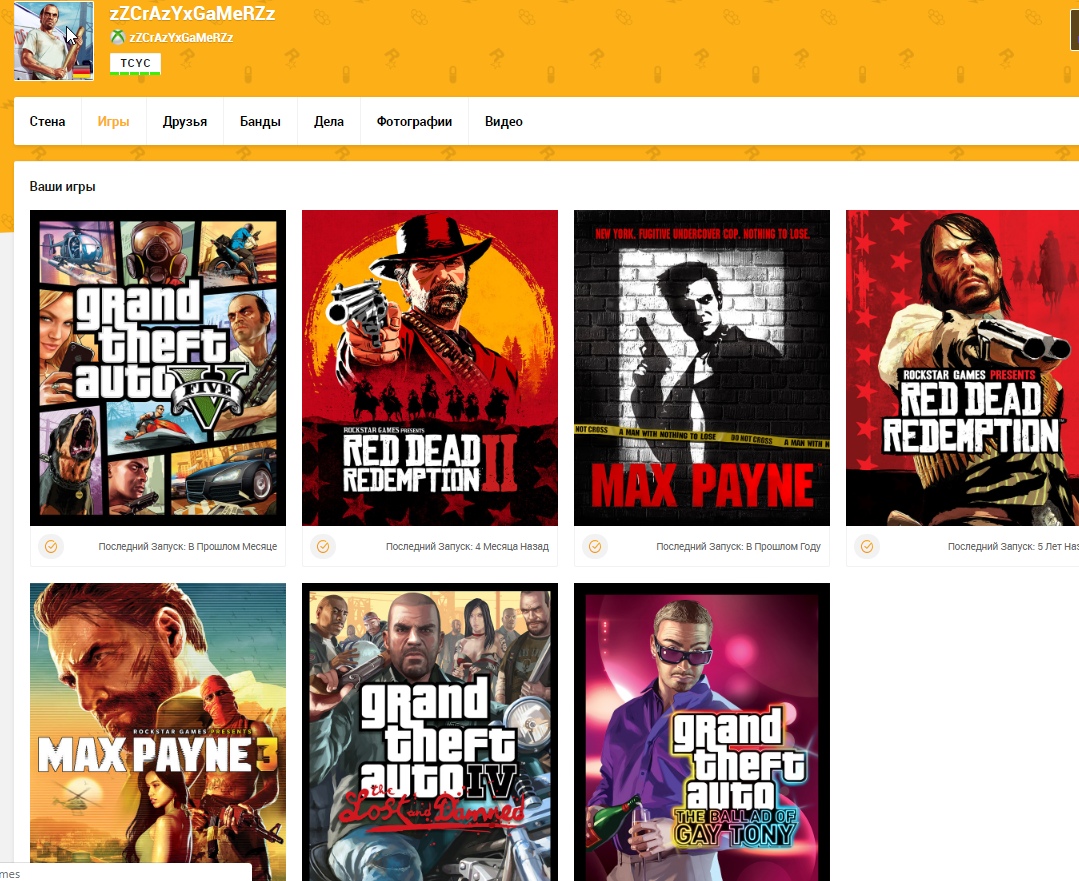
Task: Click the TCYC crew tag badge
Action: click(x=135, y=63)
